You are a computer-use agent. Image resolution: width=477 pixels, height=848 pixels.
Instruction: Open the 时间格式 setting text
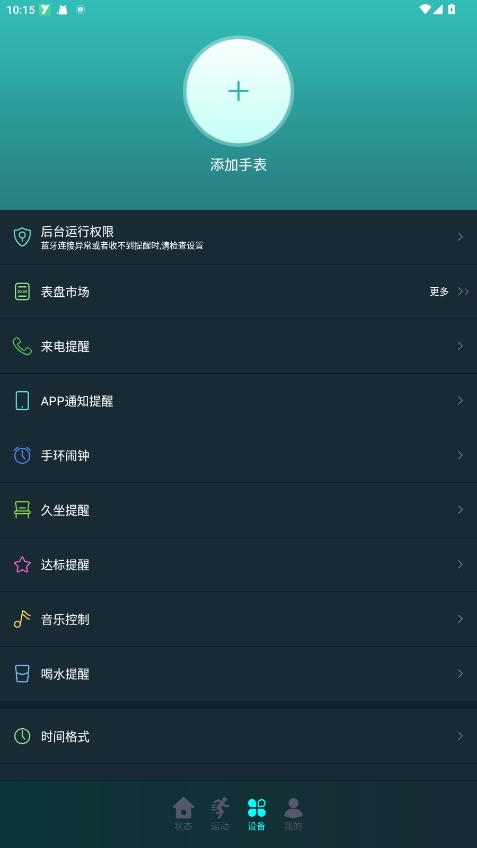(x=65, y=737)
